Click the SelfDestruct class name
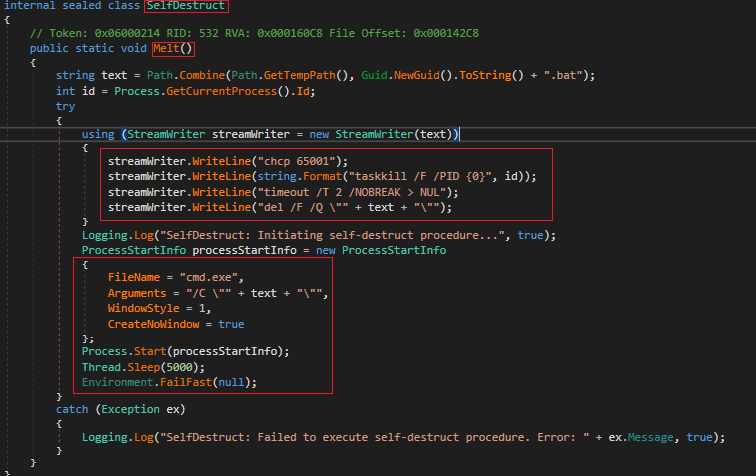Screen dimensions: 756x476 [x=186, y=6]
